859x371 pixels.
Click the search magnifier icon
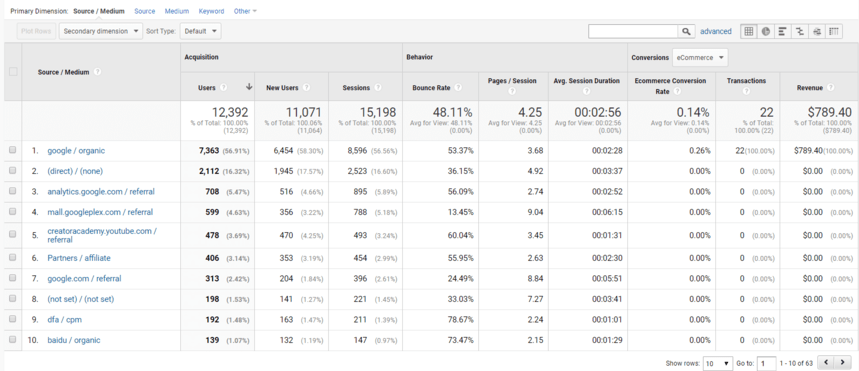686,31
